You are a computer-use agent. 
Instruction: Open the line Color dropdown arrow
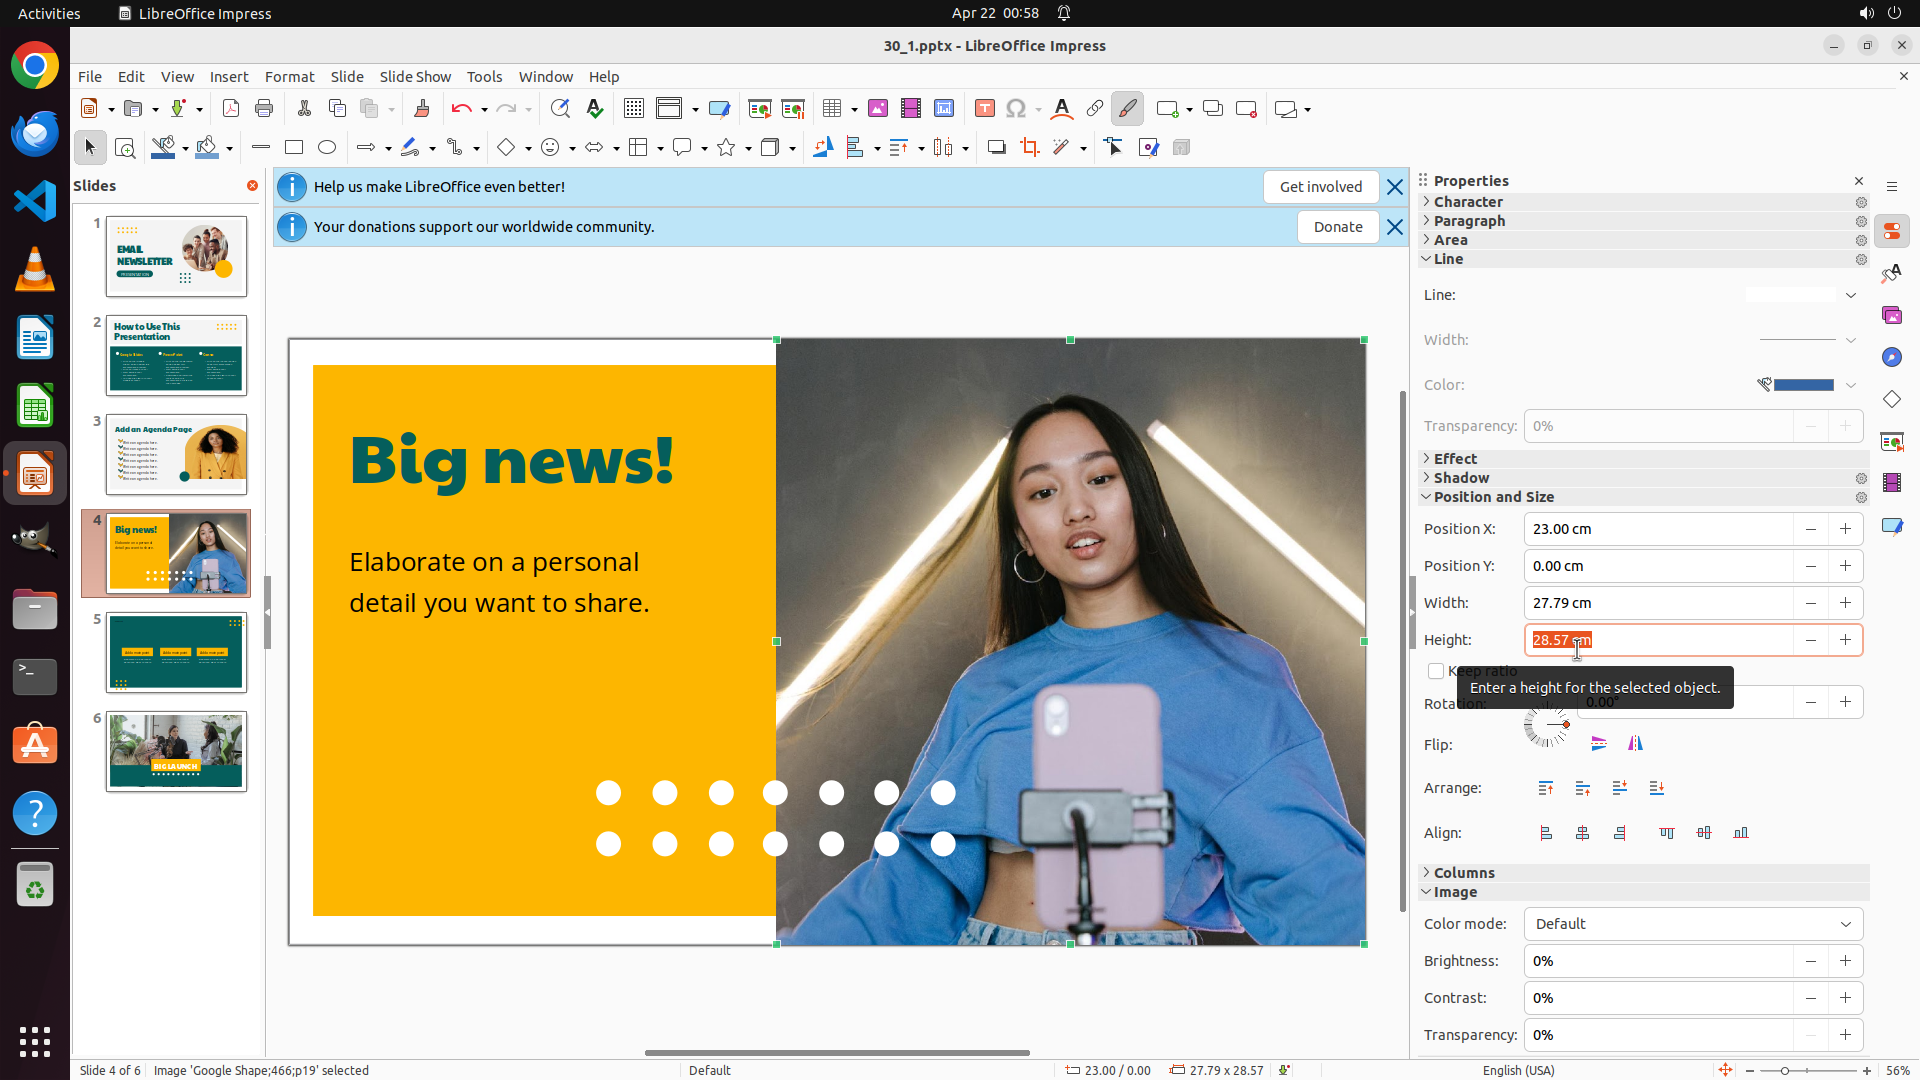(1851, 385)
